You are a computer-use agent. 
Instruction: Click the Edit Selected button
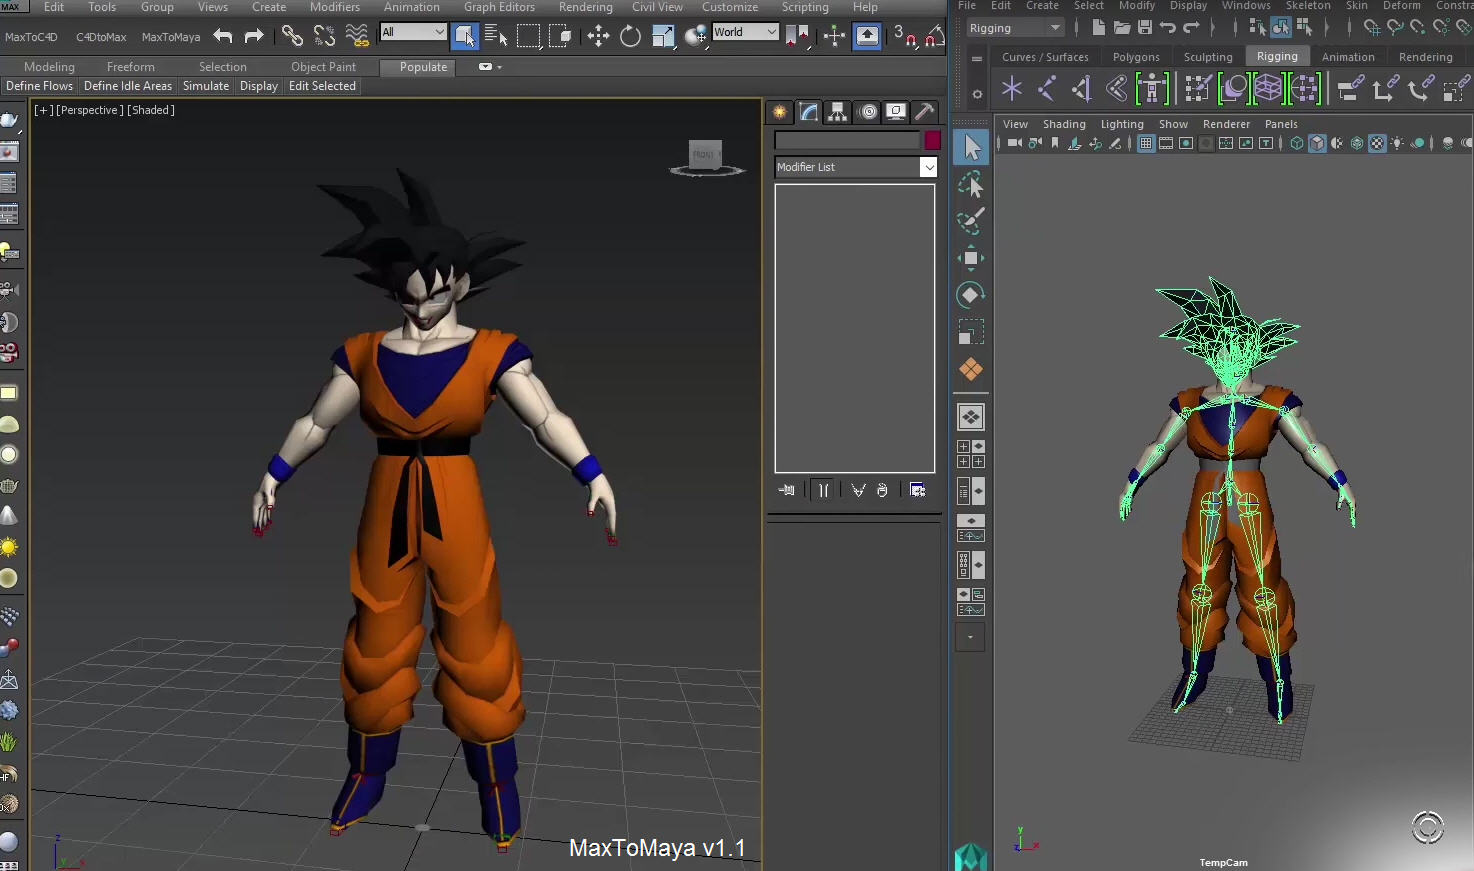322,86
